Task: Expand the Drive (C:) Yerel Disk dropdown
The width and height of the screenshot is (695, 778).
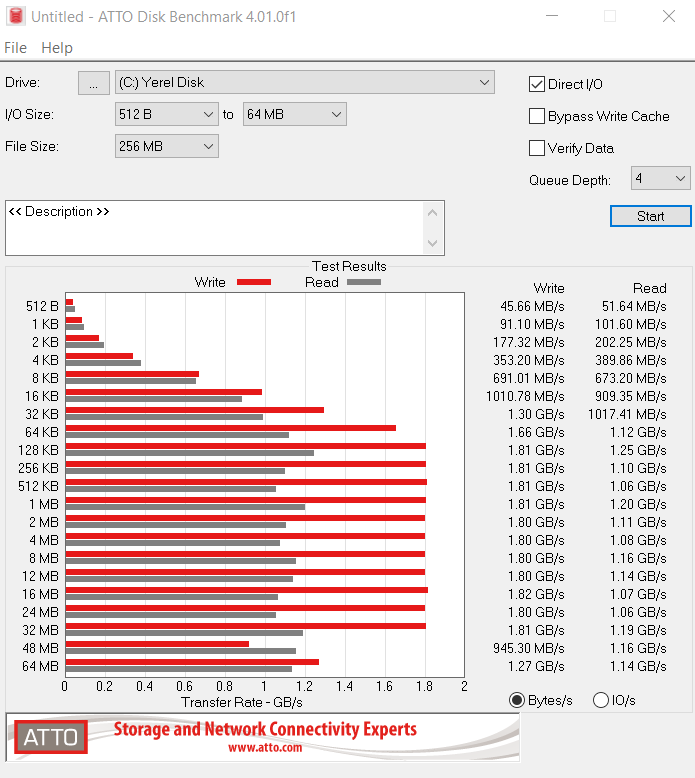Action: (305, 82)
